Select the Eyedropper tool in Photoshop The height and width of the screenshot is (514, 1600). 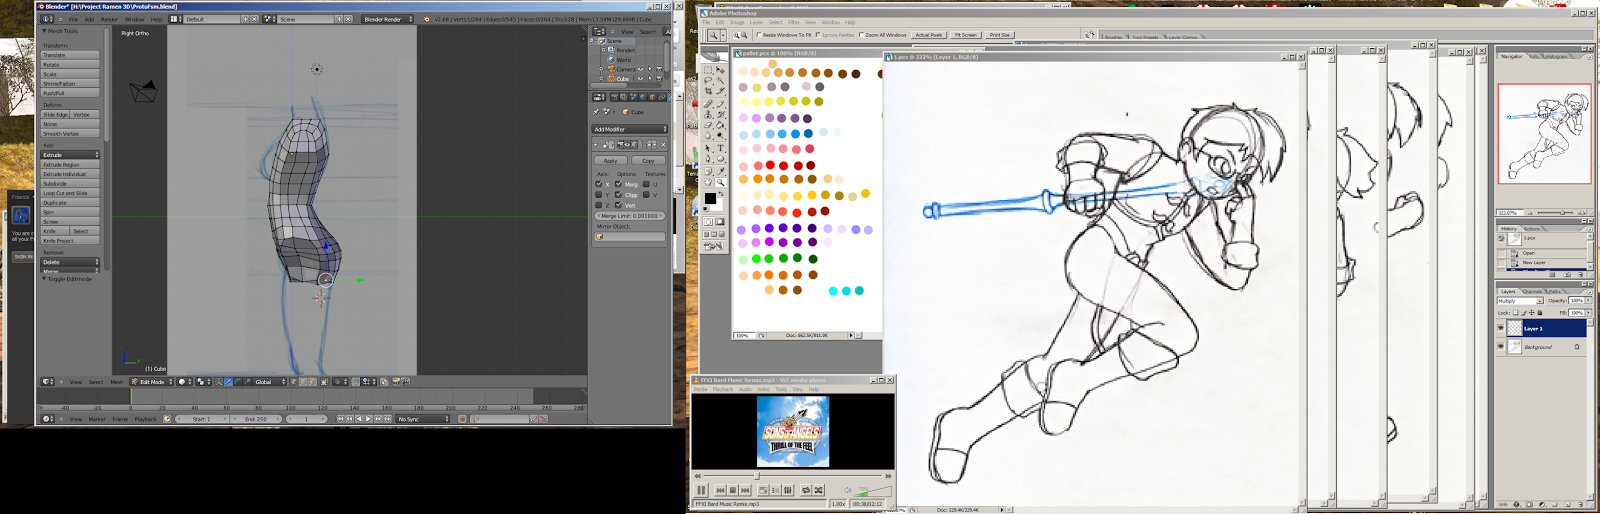tap(720, 171)
